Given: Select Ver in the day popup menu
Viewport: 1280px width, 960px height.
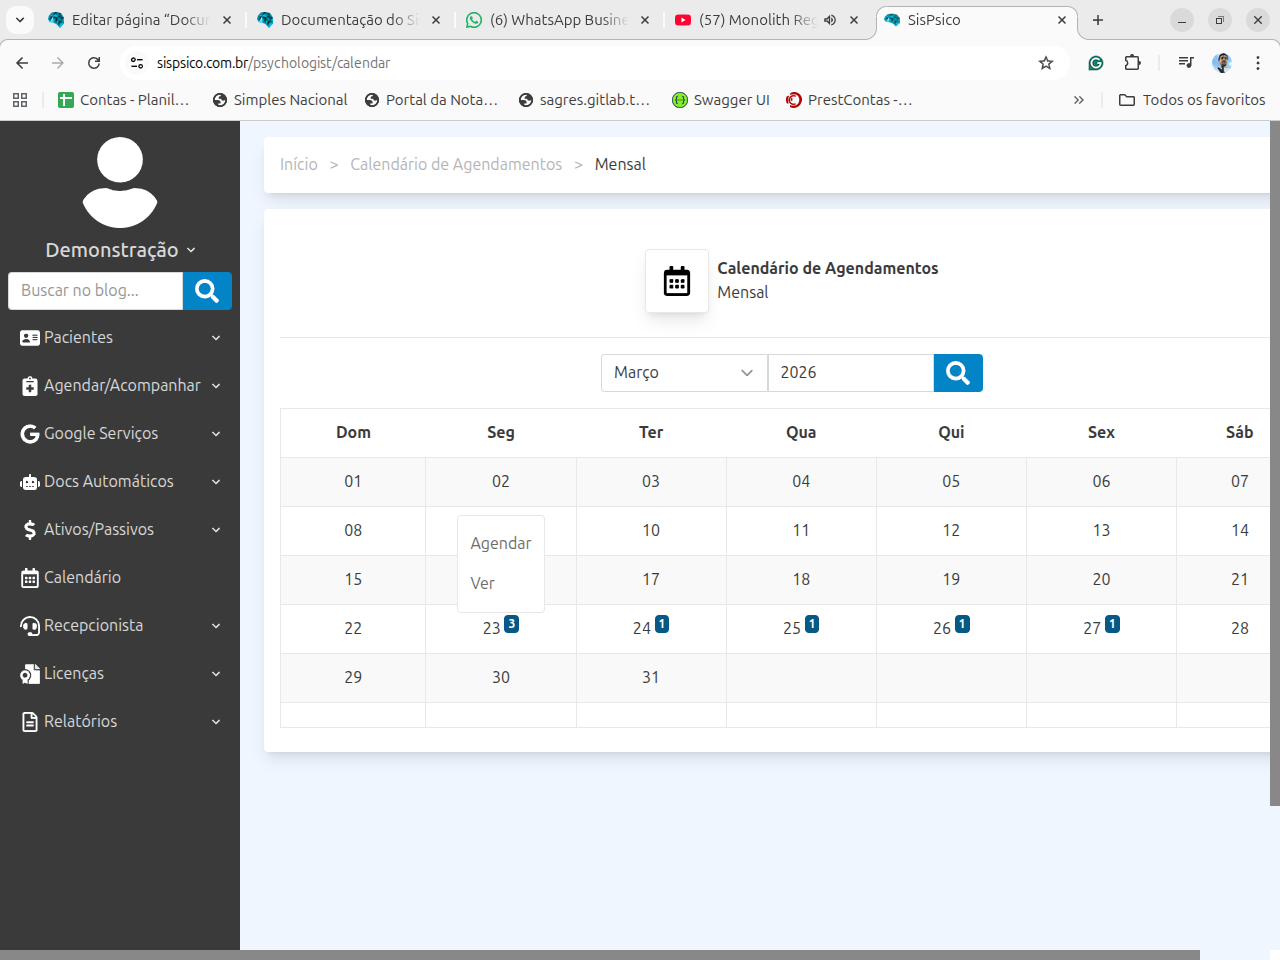Looking at the screenshot, I should [482, 583].
